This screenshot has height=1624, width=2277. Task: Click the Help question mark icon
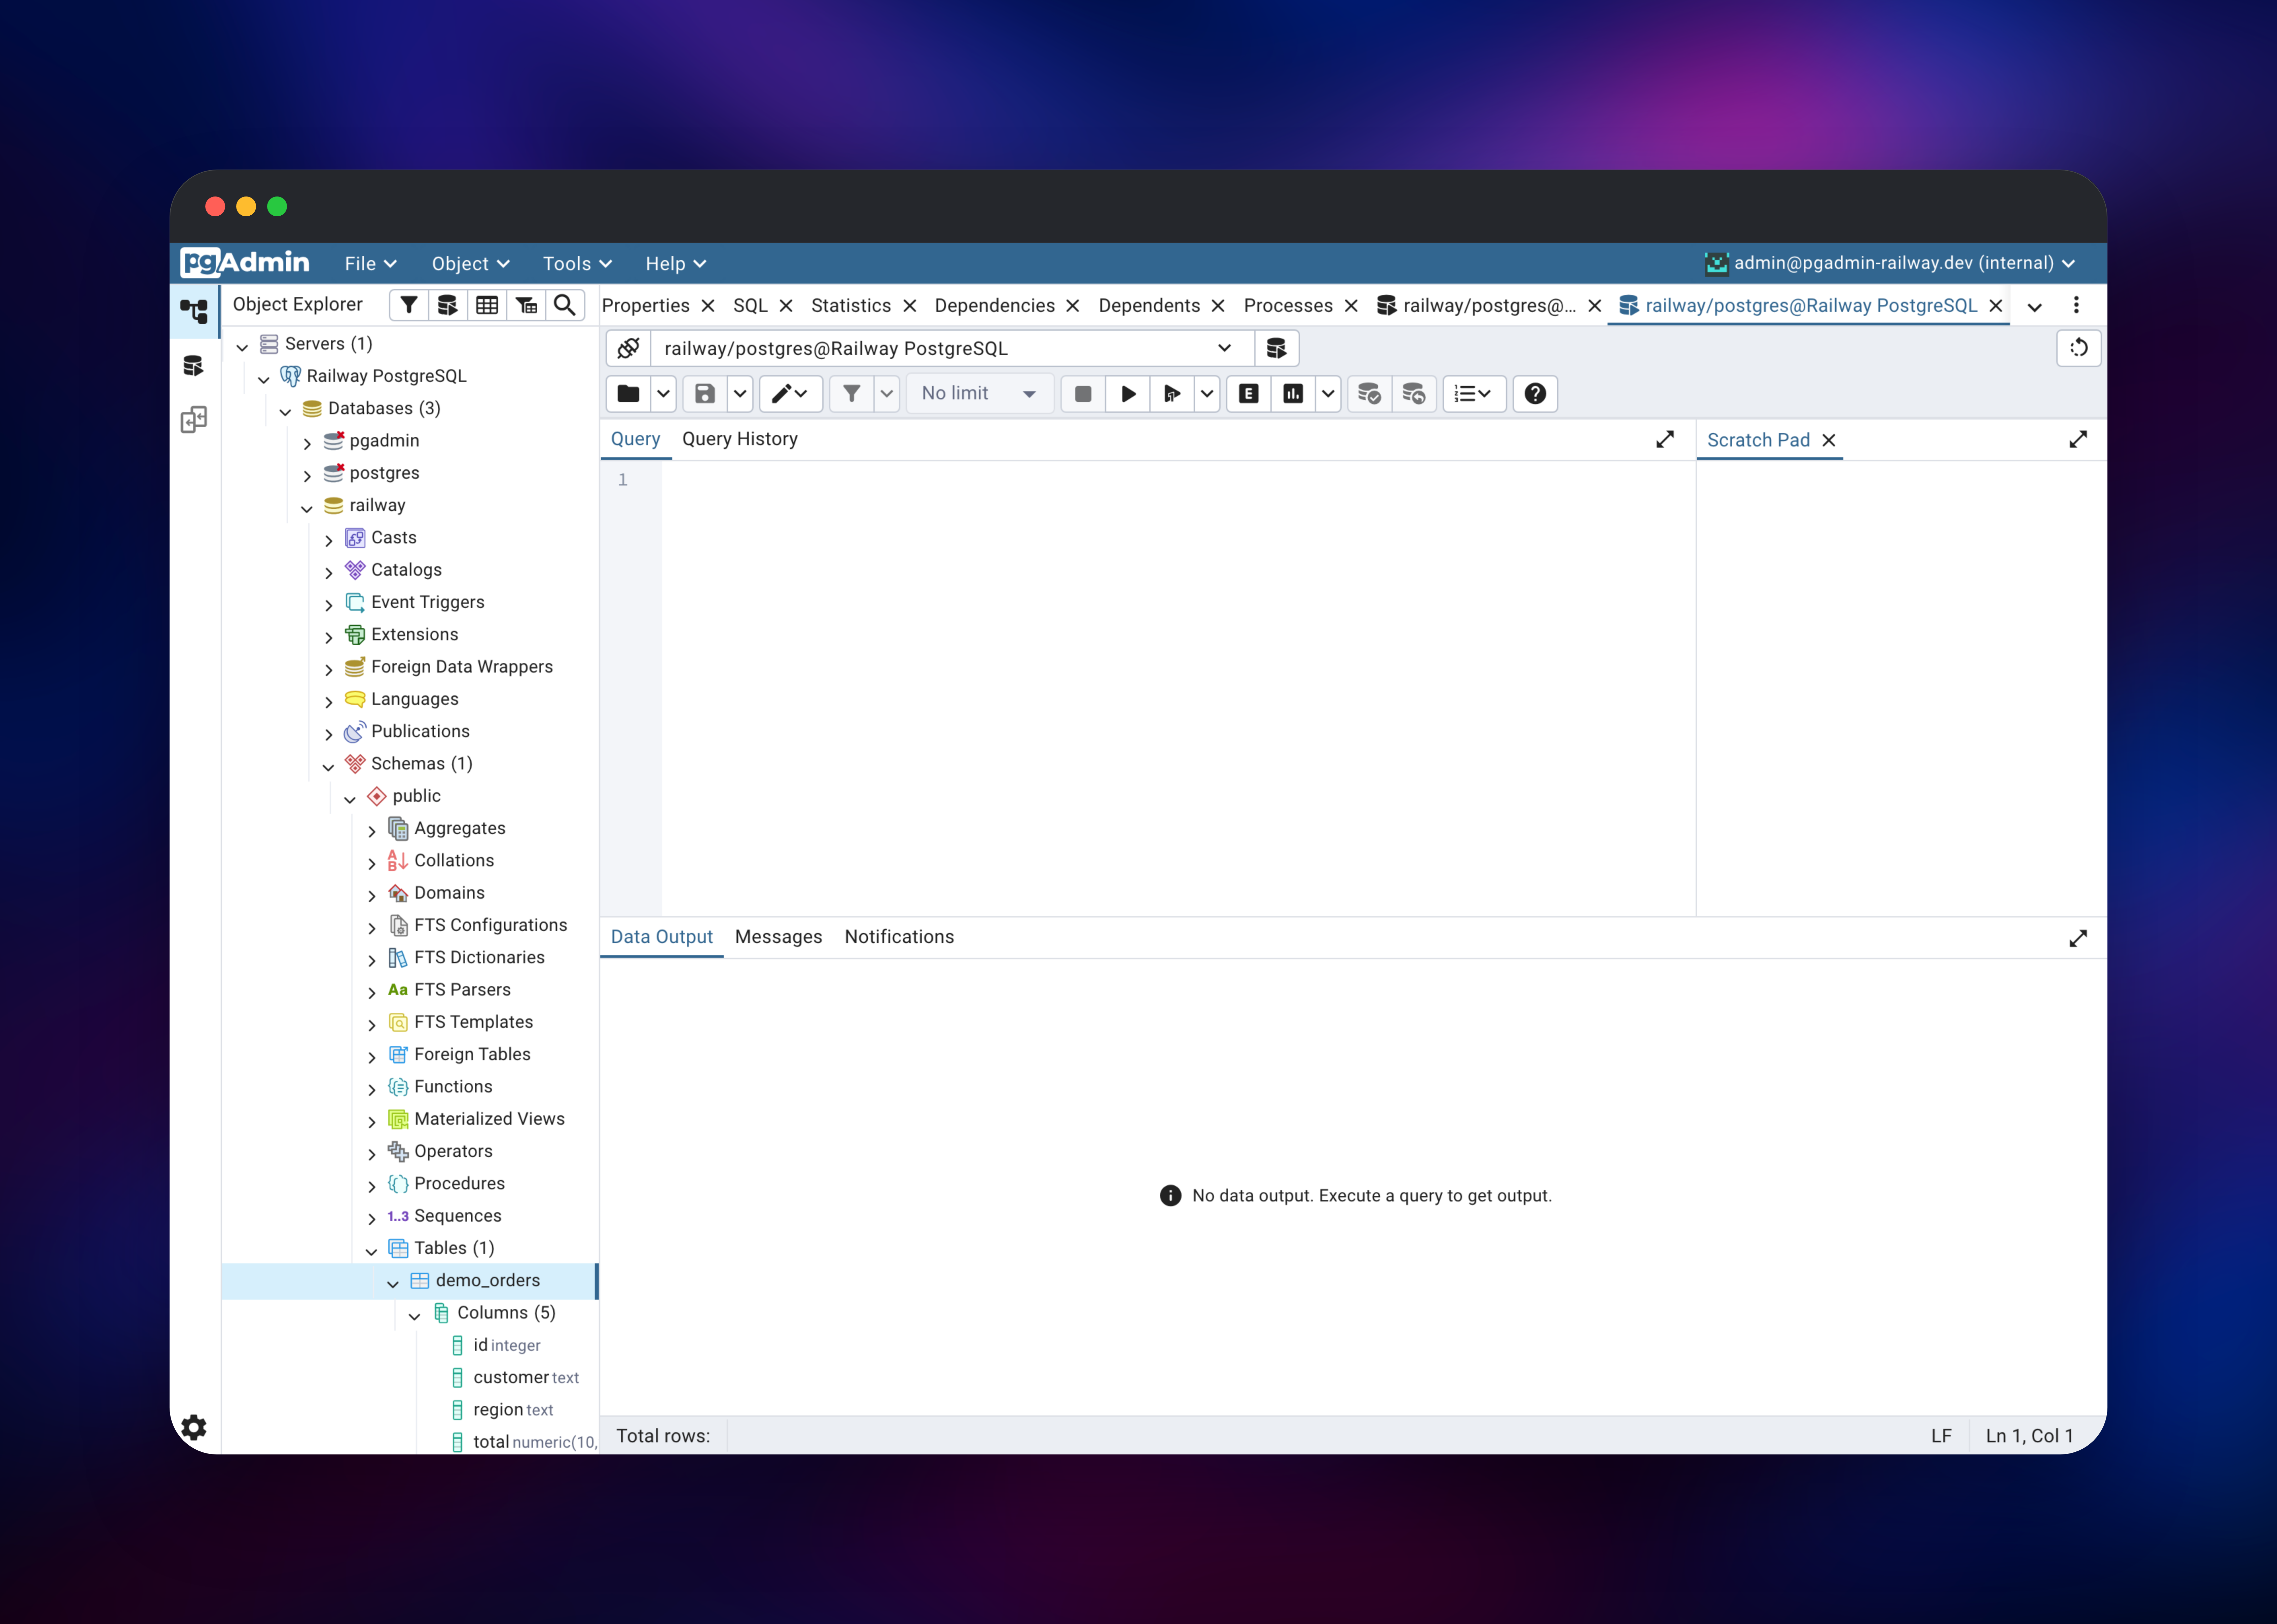coord(1535,394)
